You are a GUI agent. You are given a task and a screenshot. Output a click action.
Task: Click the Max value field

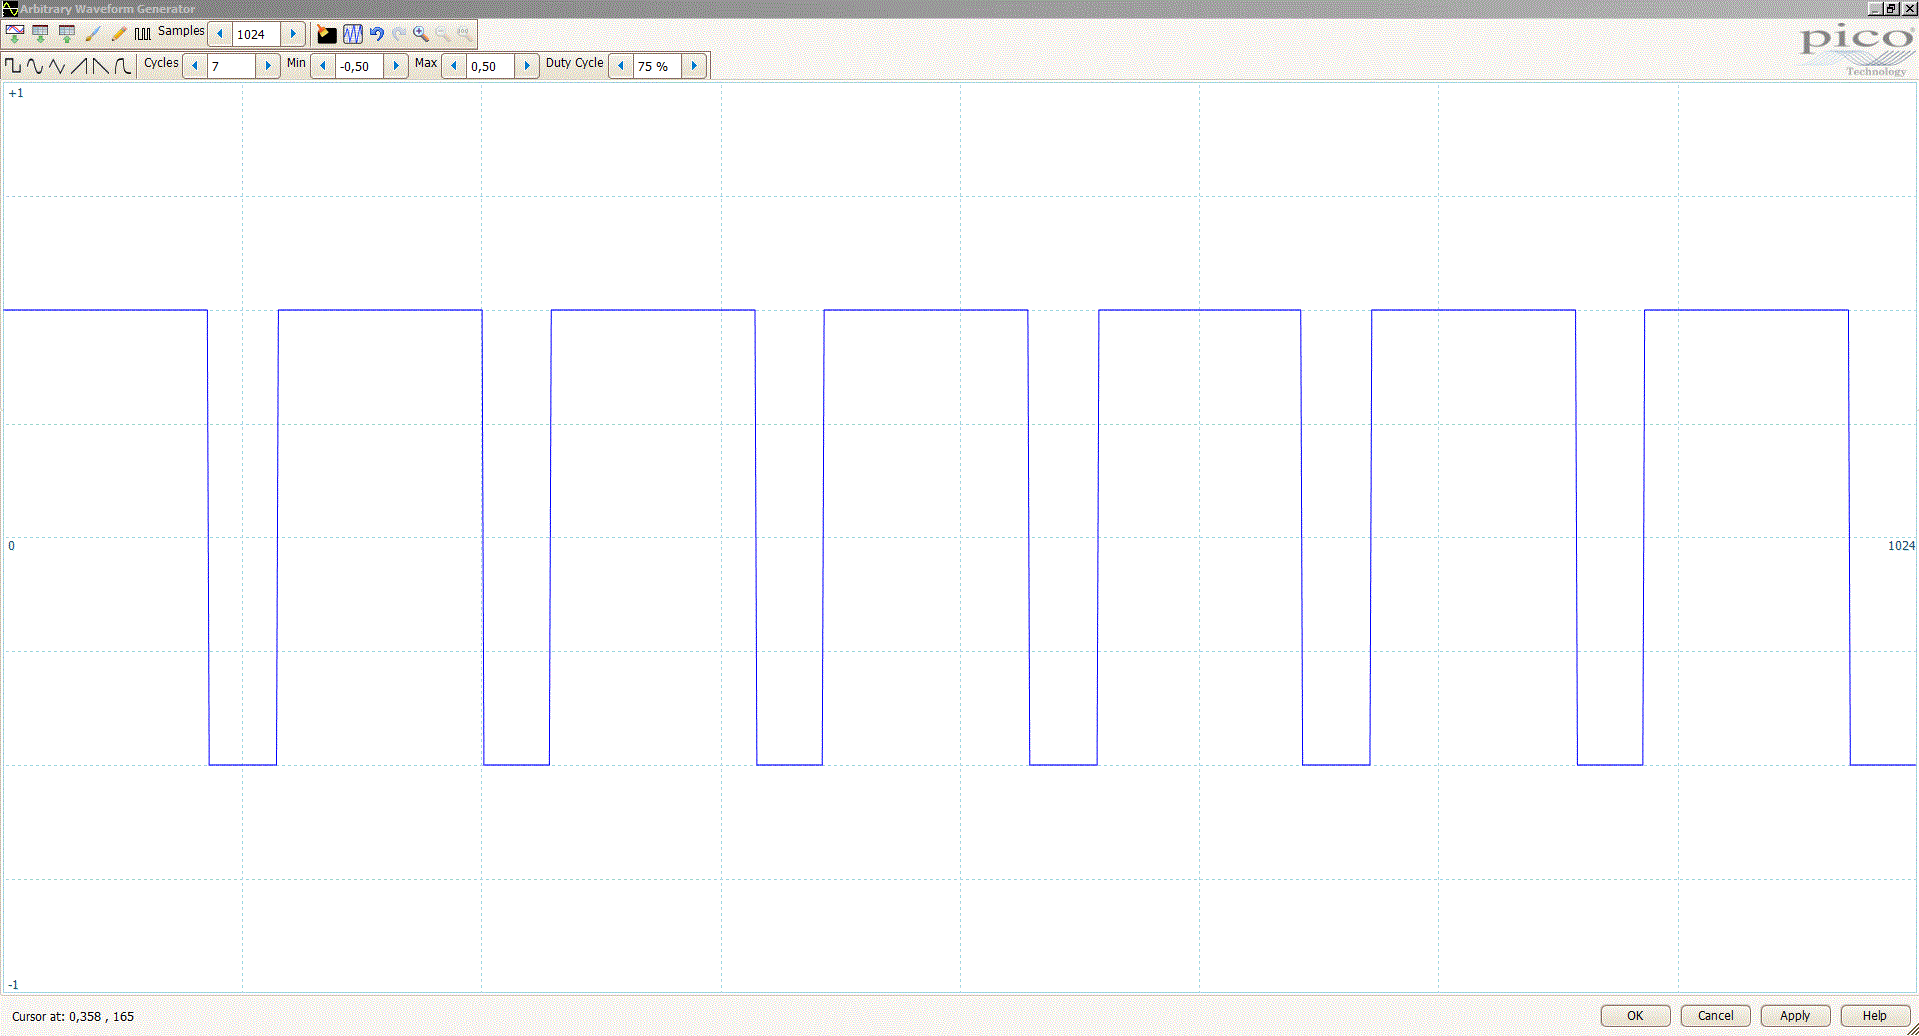[x=490, y=66]
